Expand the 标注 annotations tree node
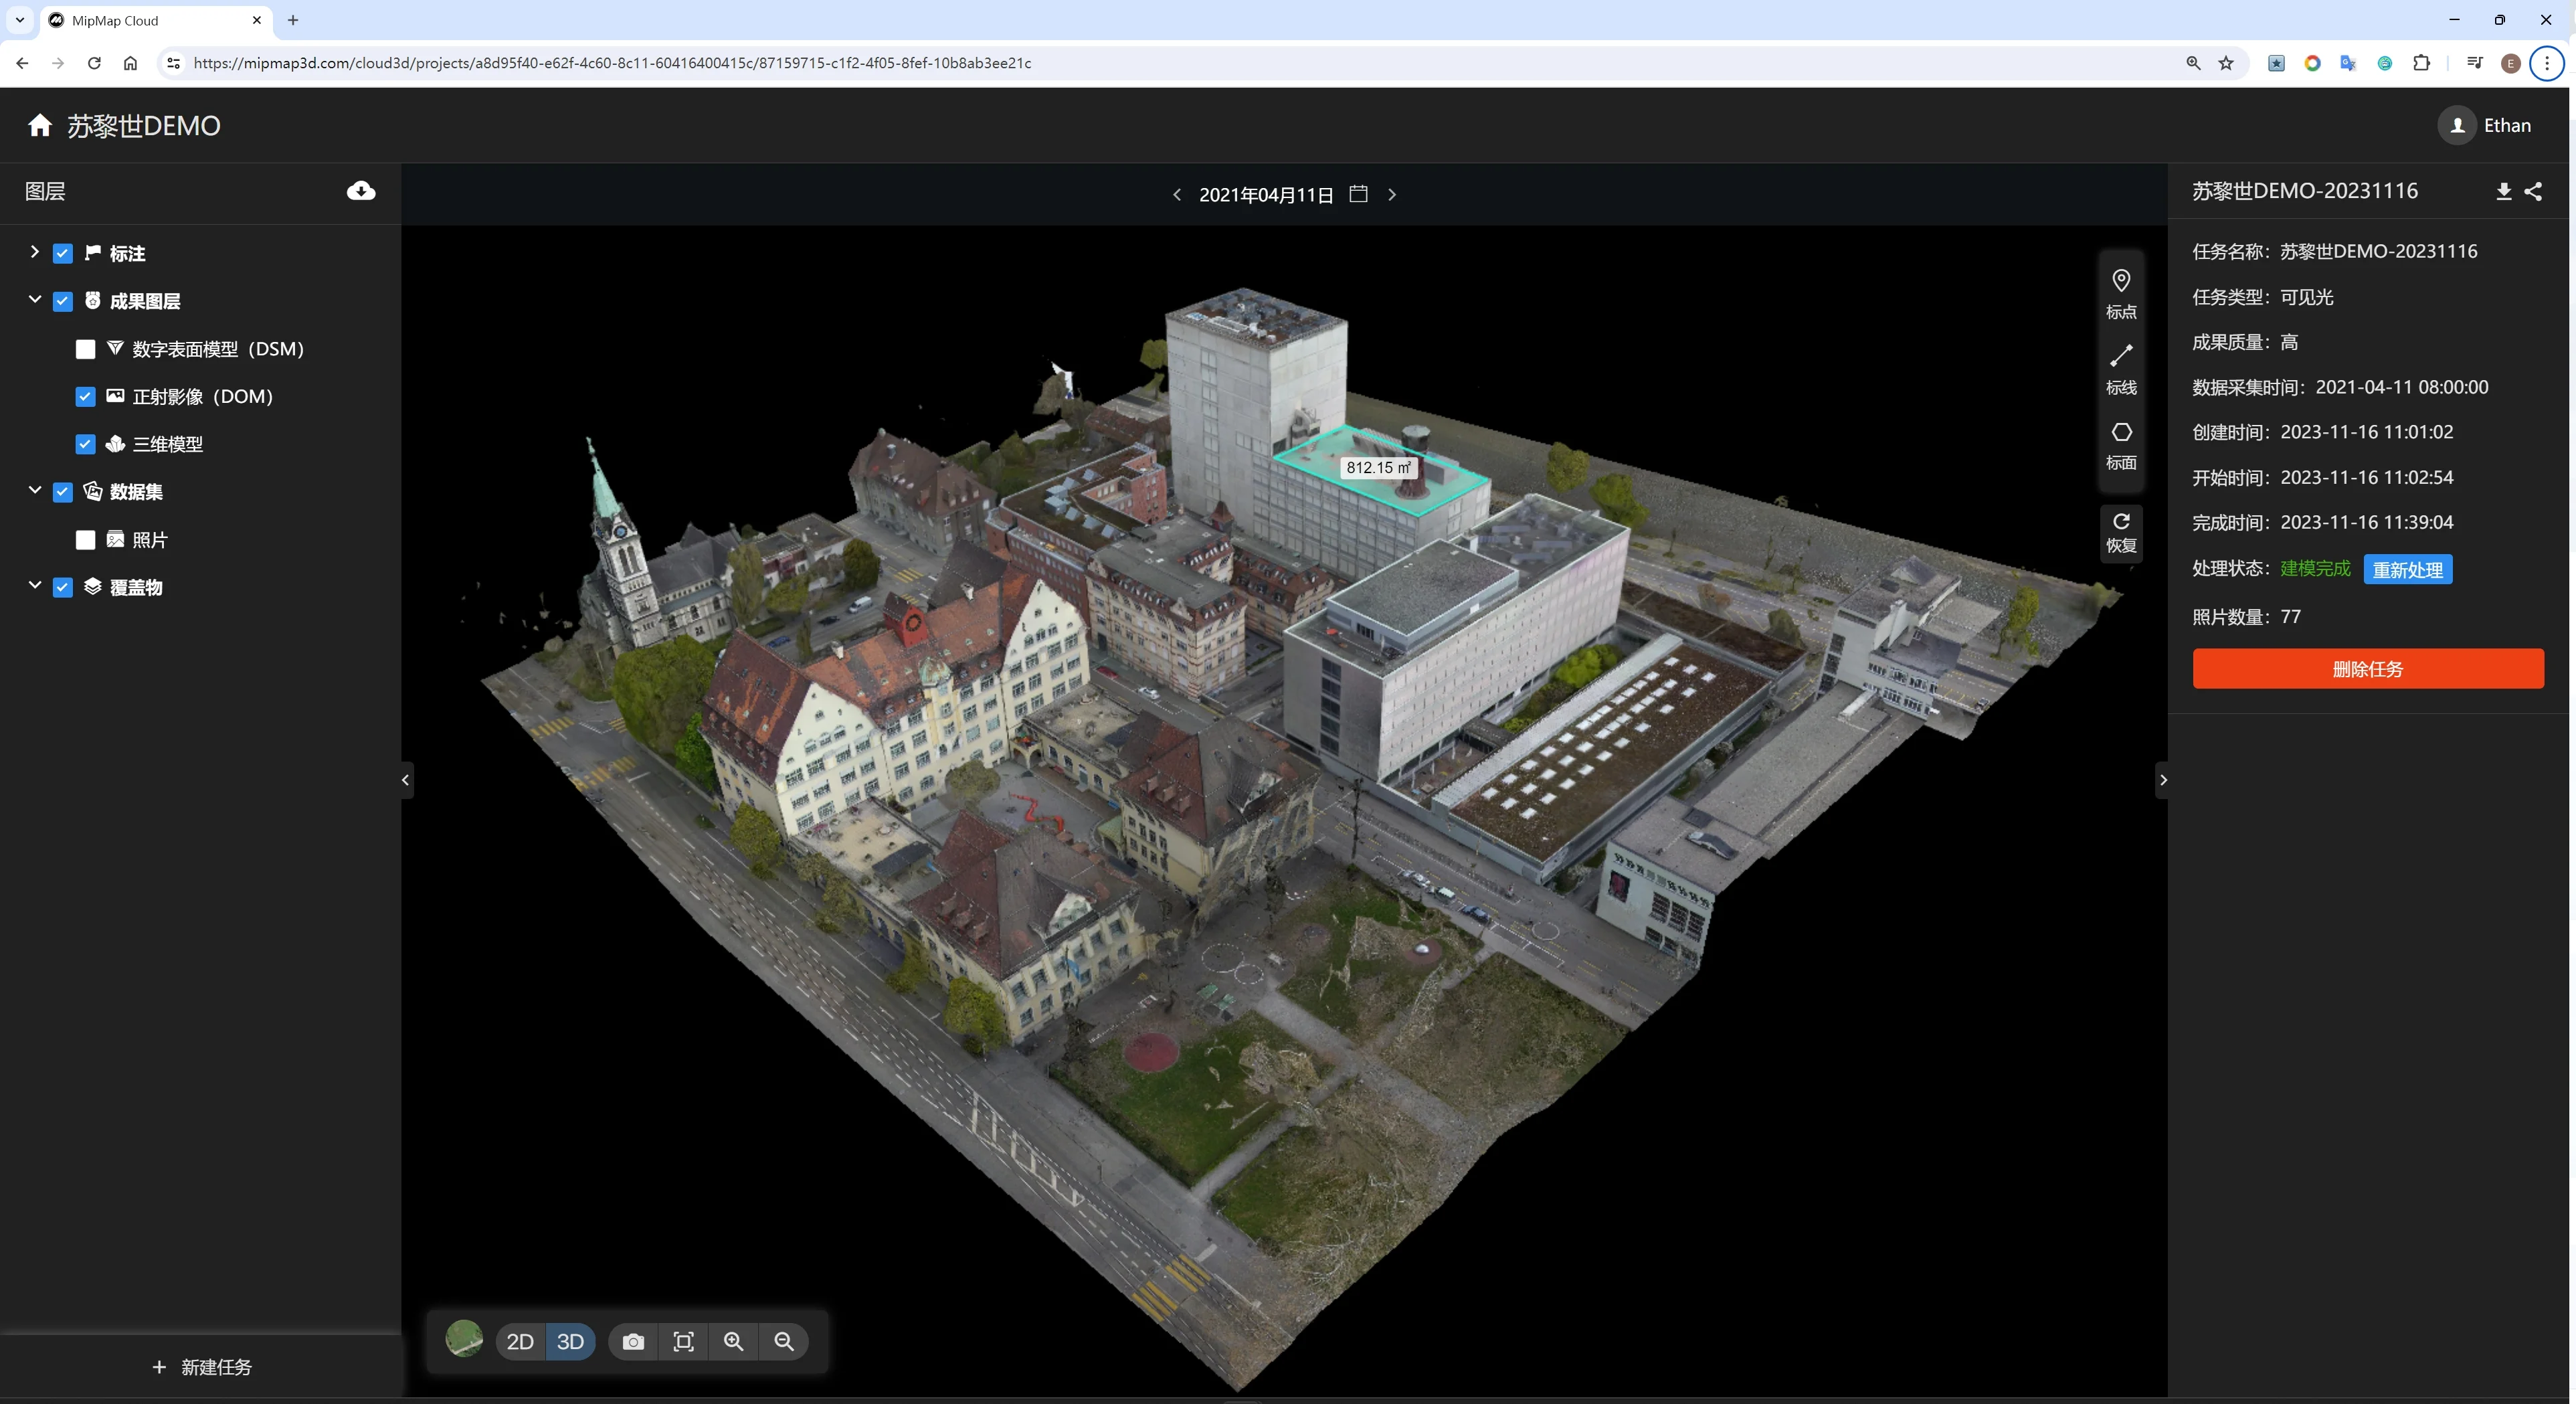The image size is (2576, 1404). point(34,252)
